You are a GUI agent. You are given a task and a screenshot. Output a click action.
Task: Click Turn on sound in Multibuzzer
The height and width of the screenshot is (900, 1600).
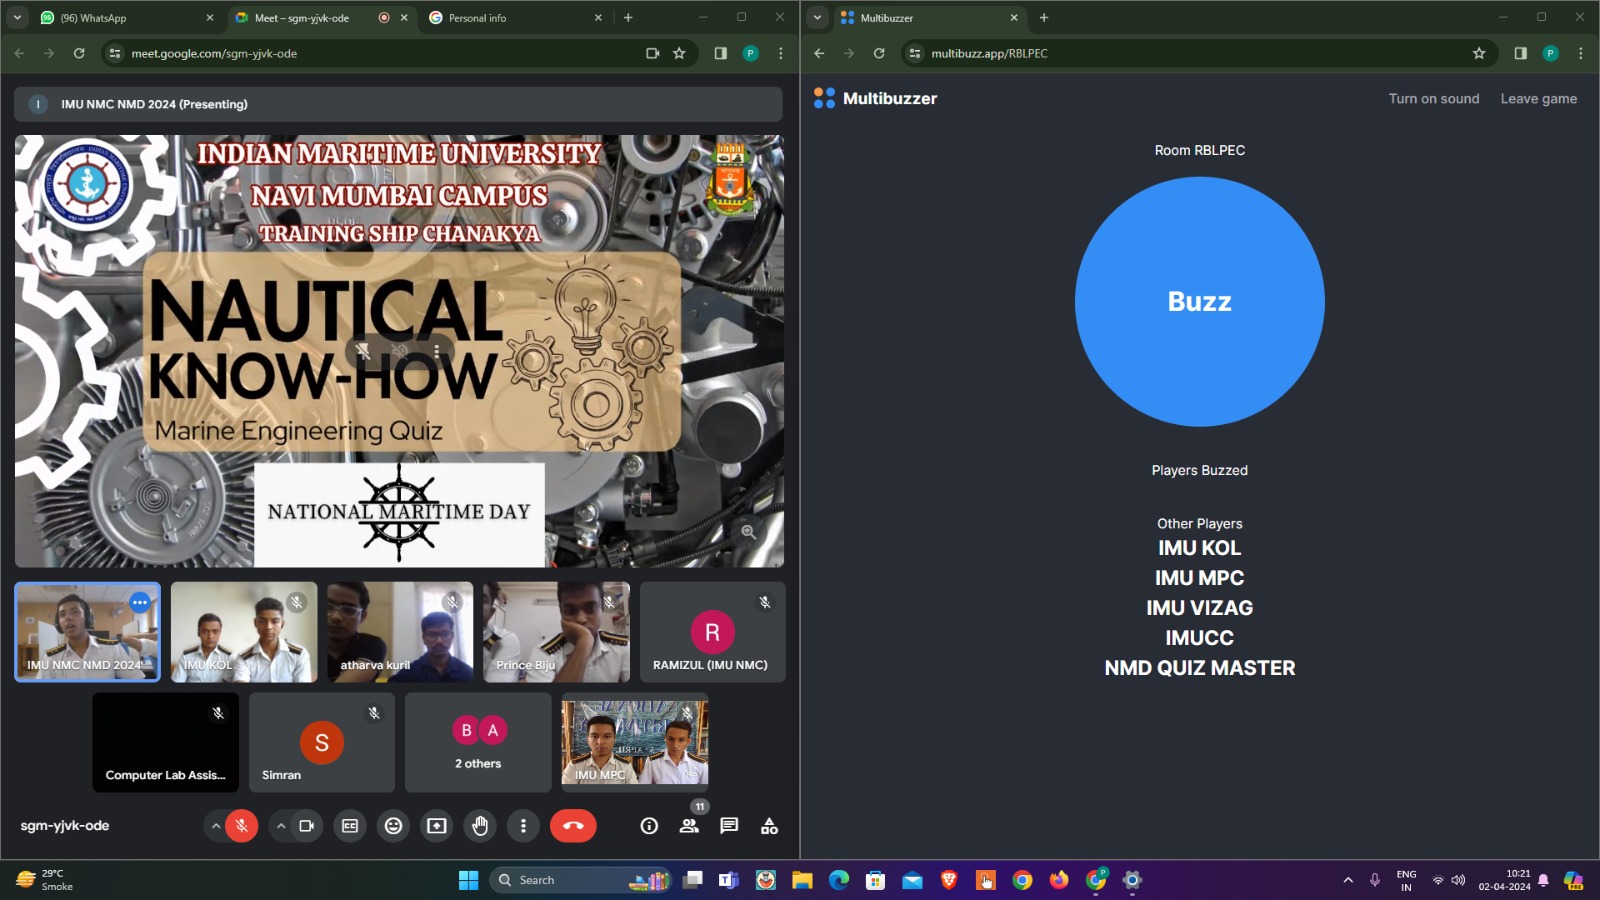tap(1433, 98)
